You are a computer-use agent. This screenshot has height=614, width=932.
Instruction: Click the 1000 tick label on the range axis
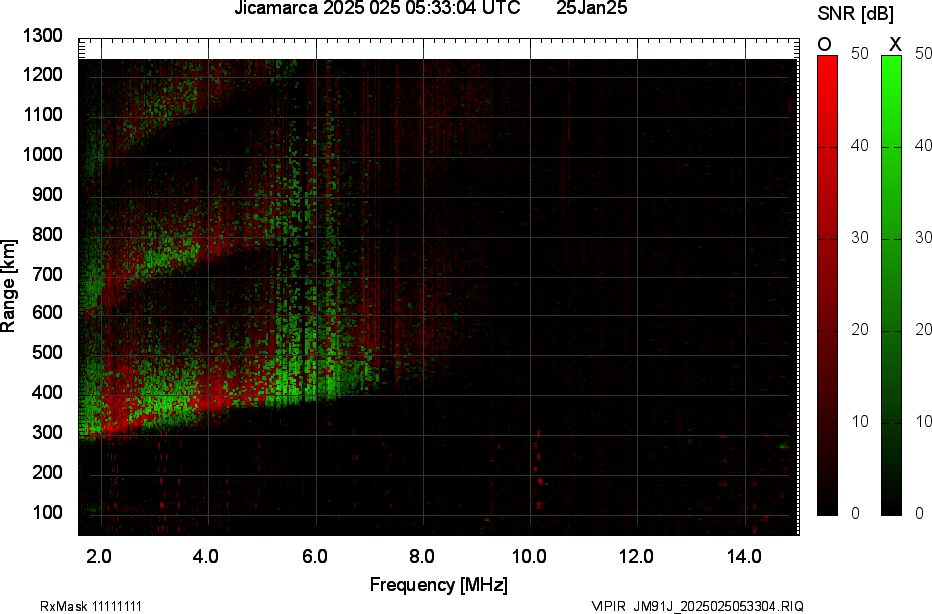(43, 155)
